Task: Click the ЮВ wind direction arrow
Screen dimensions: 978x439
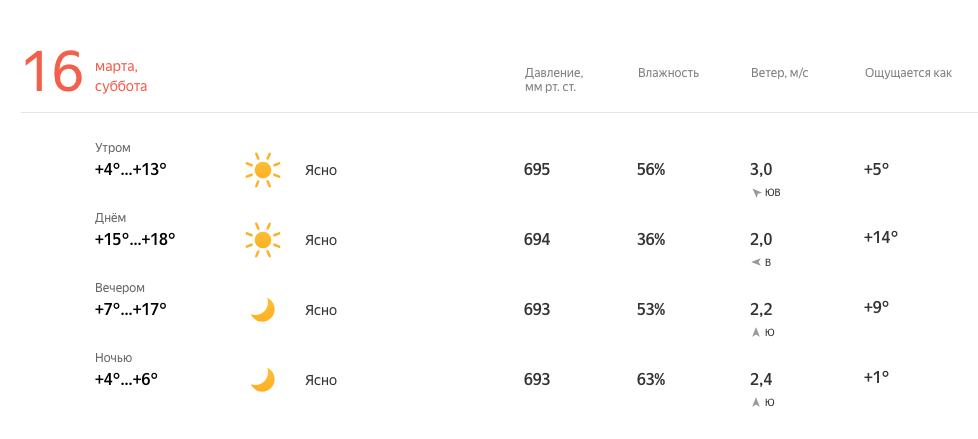Action: click(757, 193)
